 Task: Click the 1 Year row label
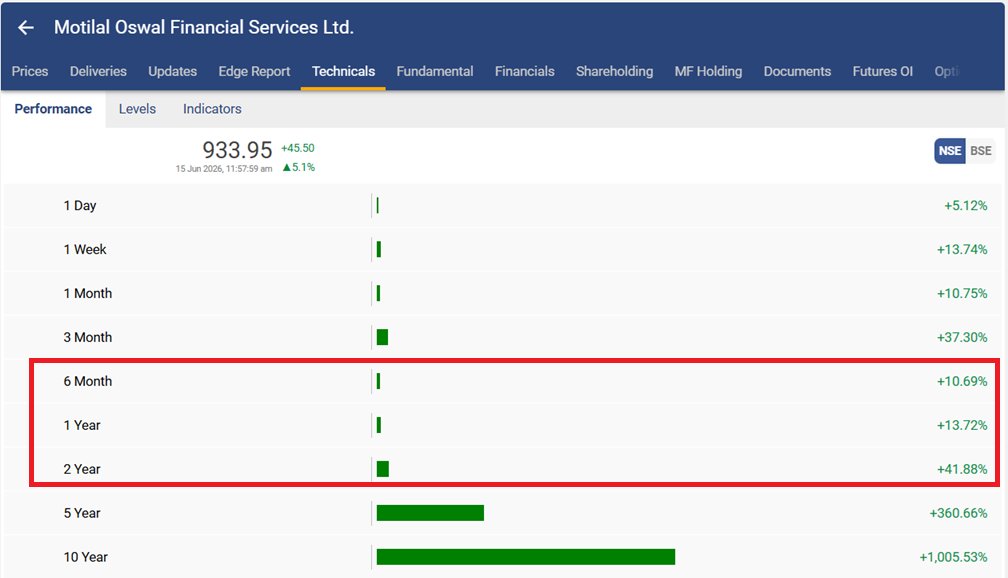pyautogui.click(x=82, y=425)
